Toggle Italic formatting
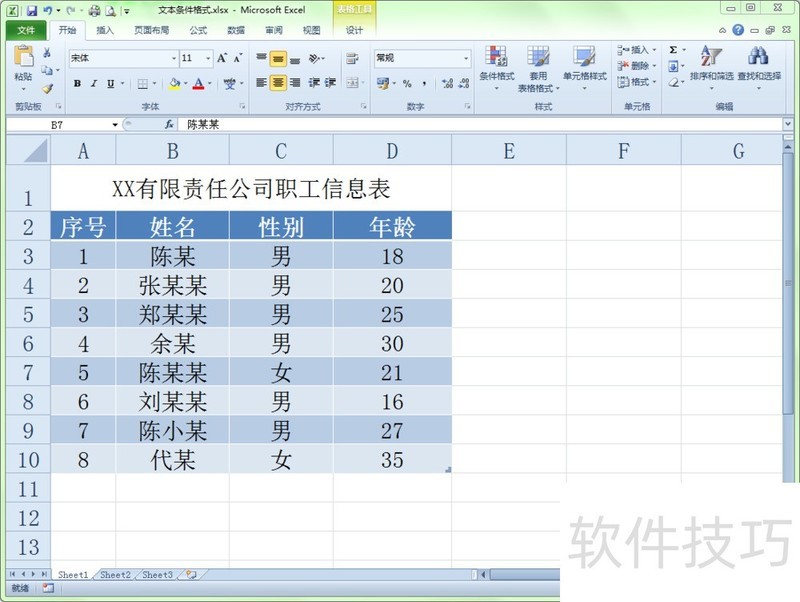Image resolution: width=800 pixels, height=602 pixels. pos(93,83)
